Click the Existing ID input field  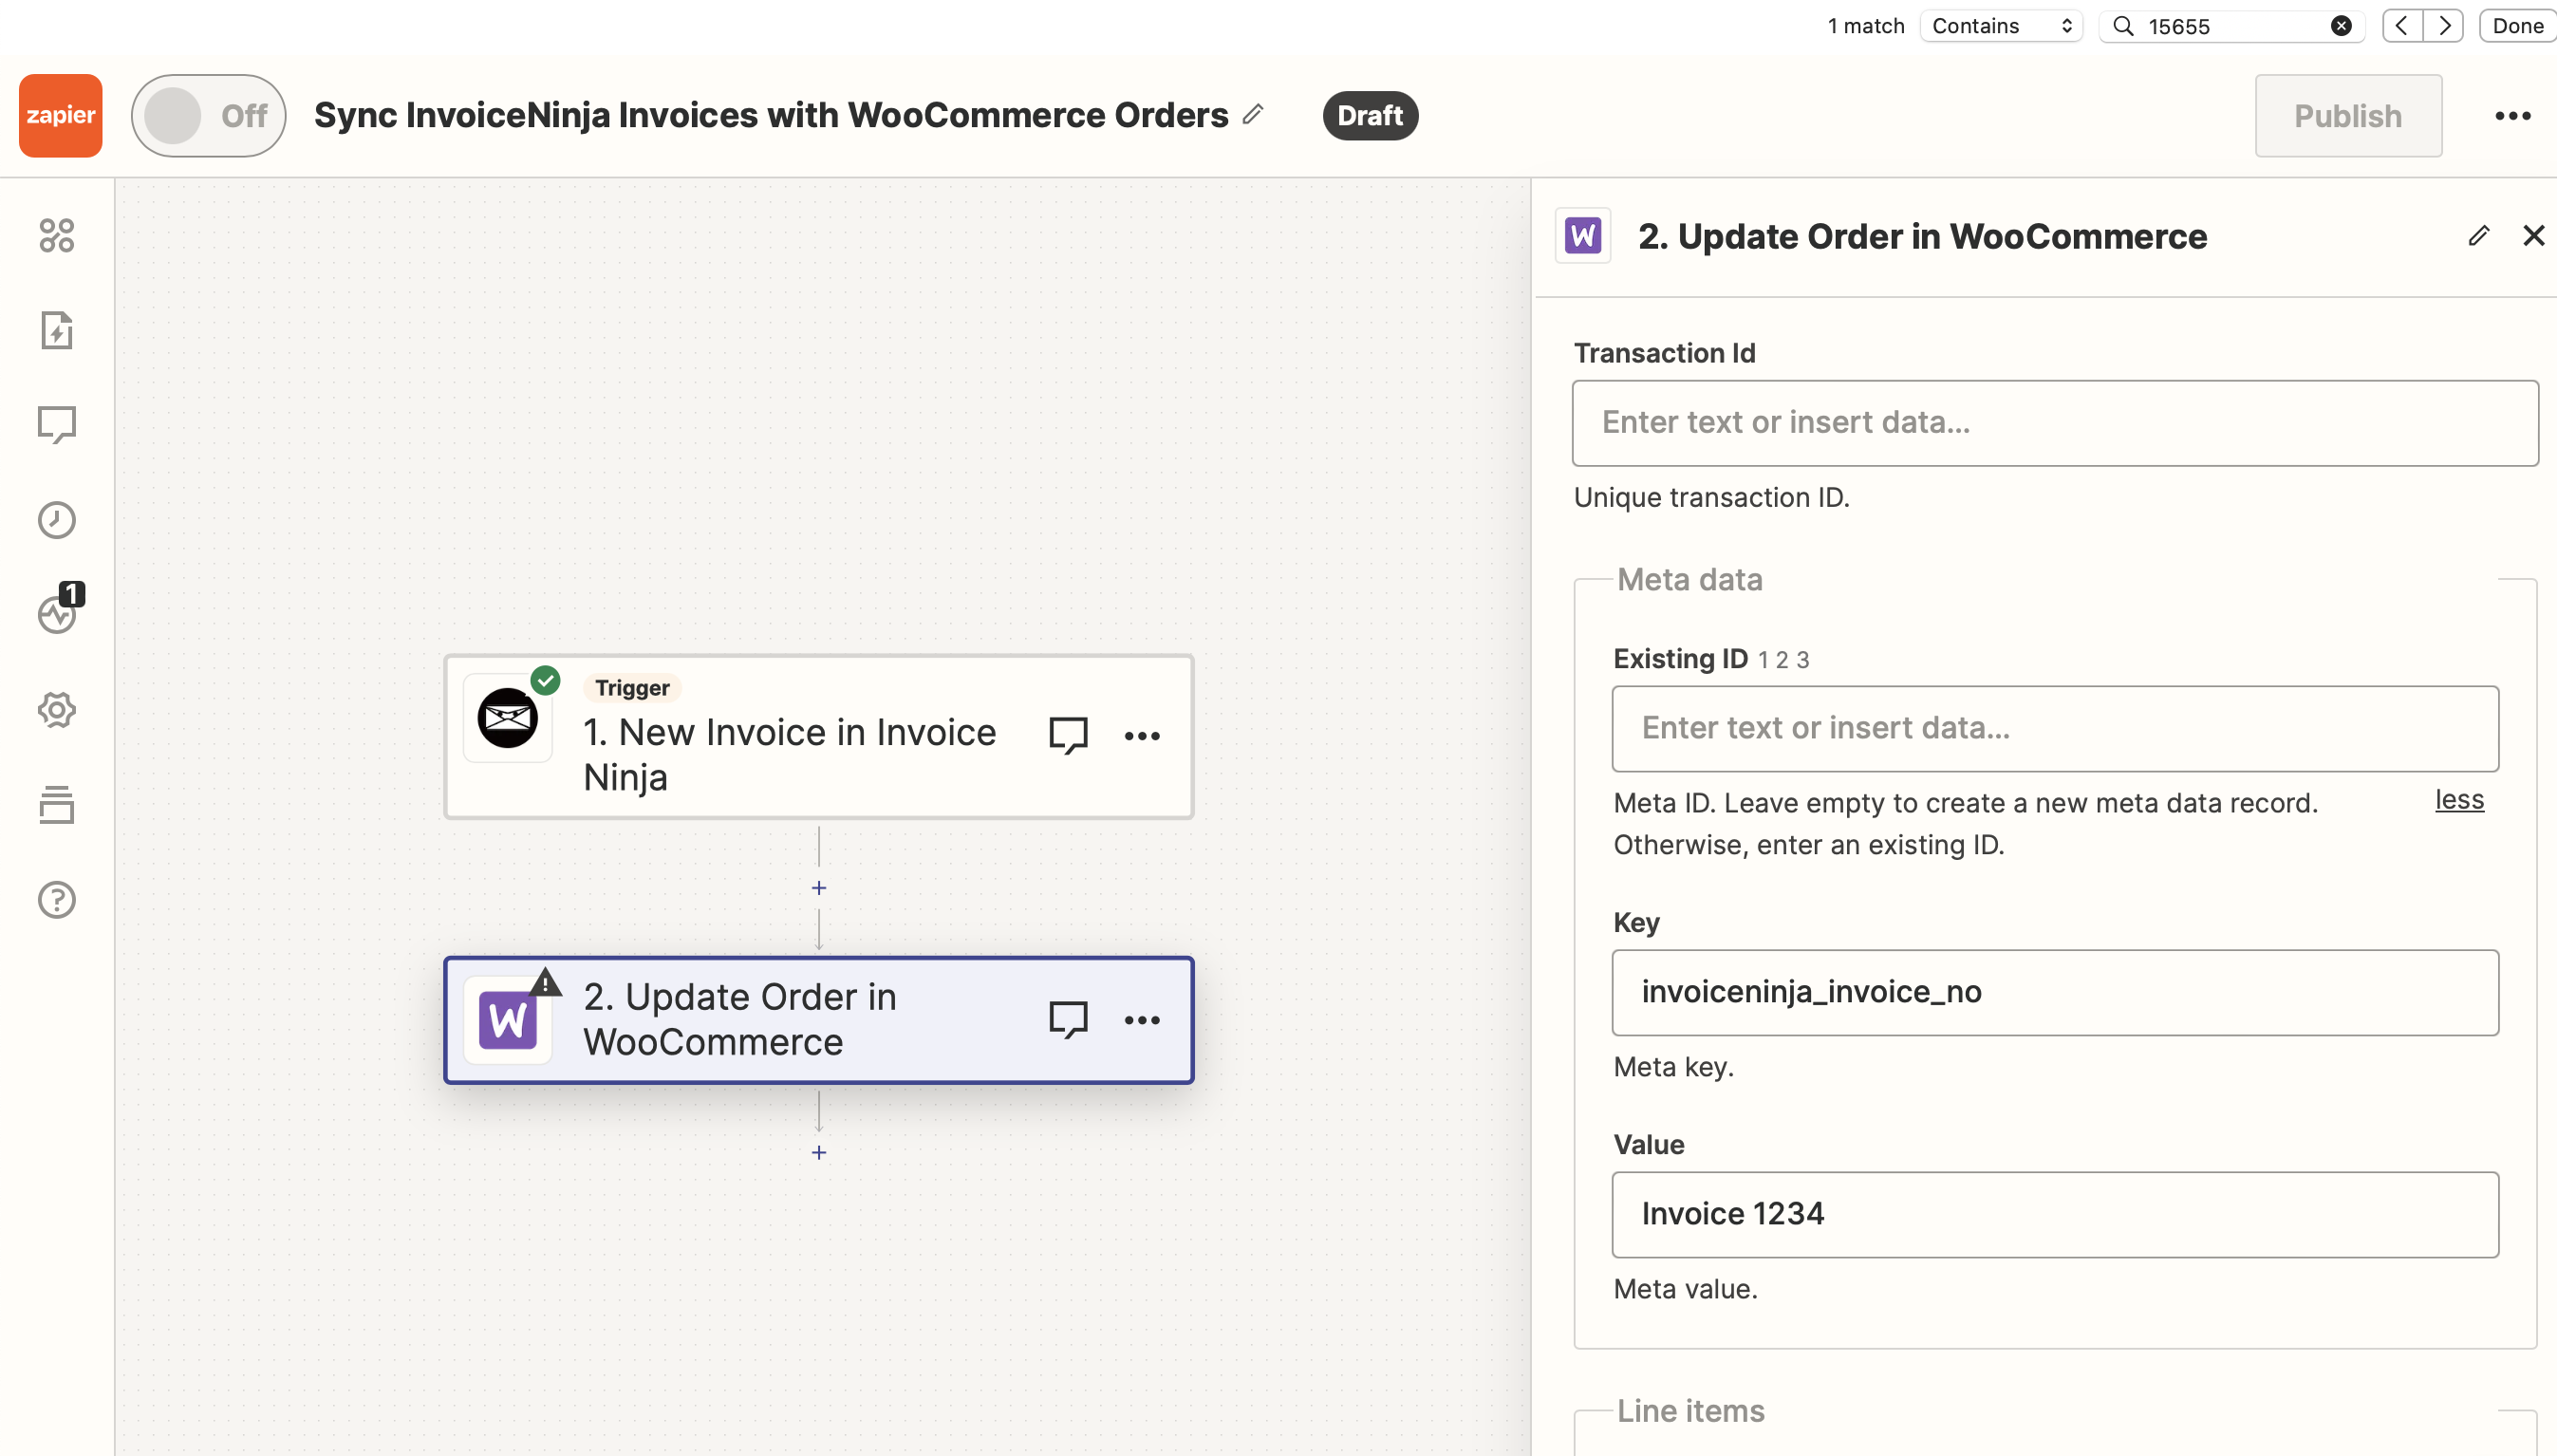click(2055, 728)
